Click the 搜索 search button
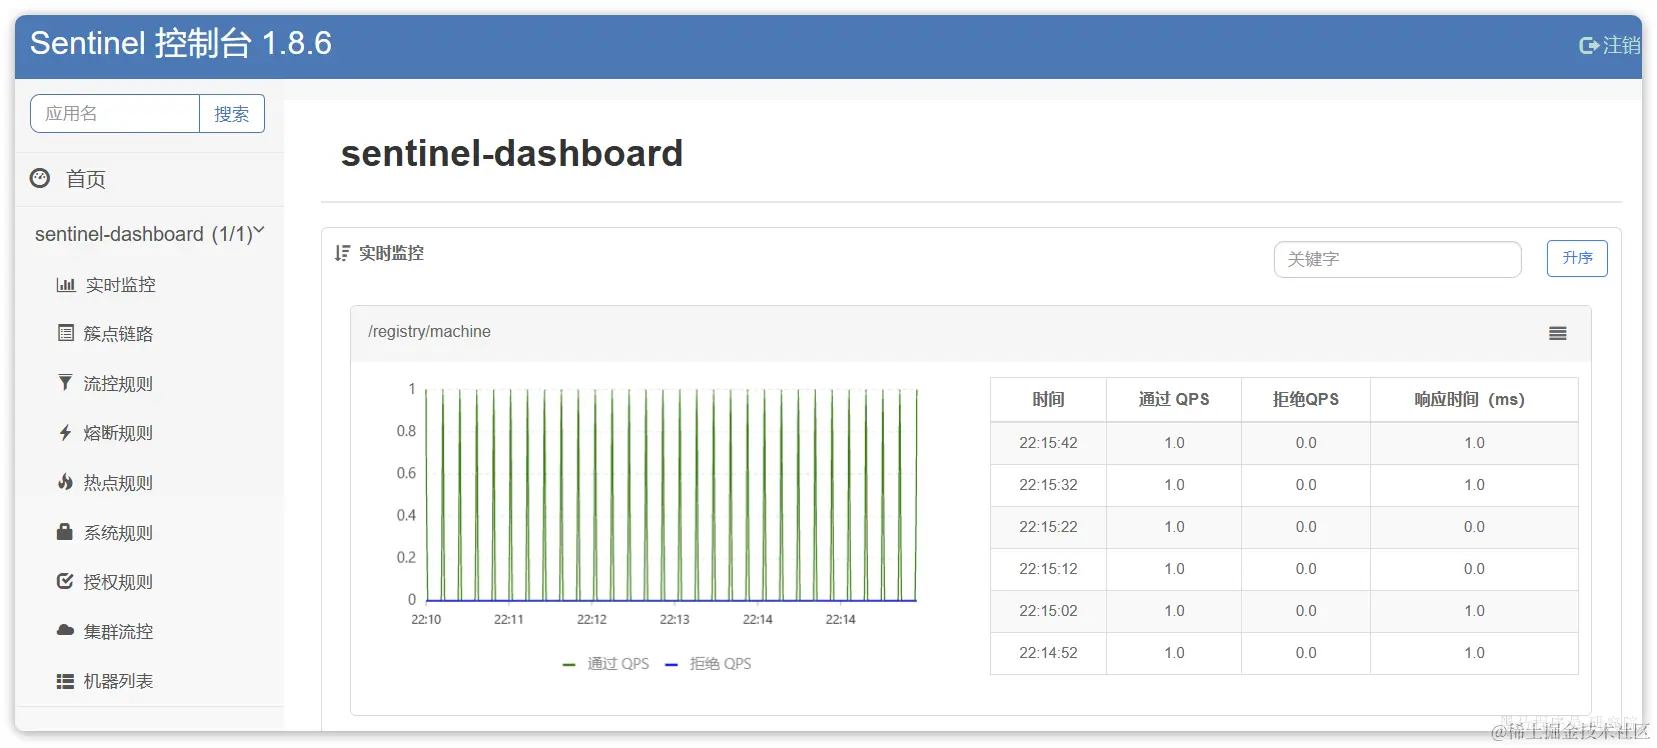Image resolution: width=1657 pixels, height=748 pixels. pyautogui.click(x=232, y=114)
